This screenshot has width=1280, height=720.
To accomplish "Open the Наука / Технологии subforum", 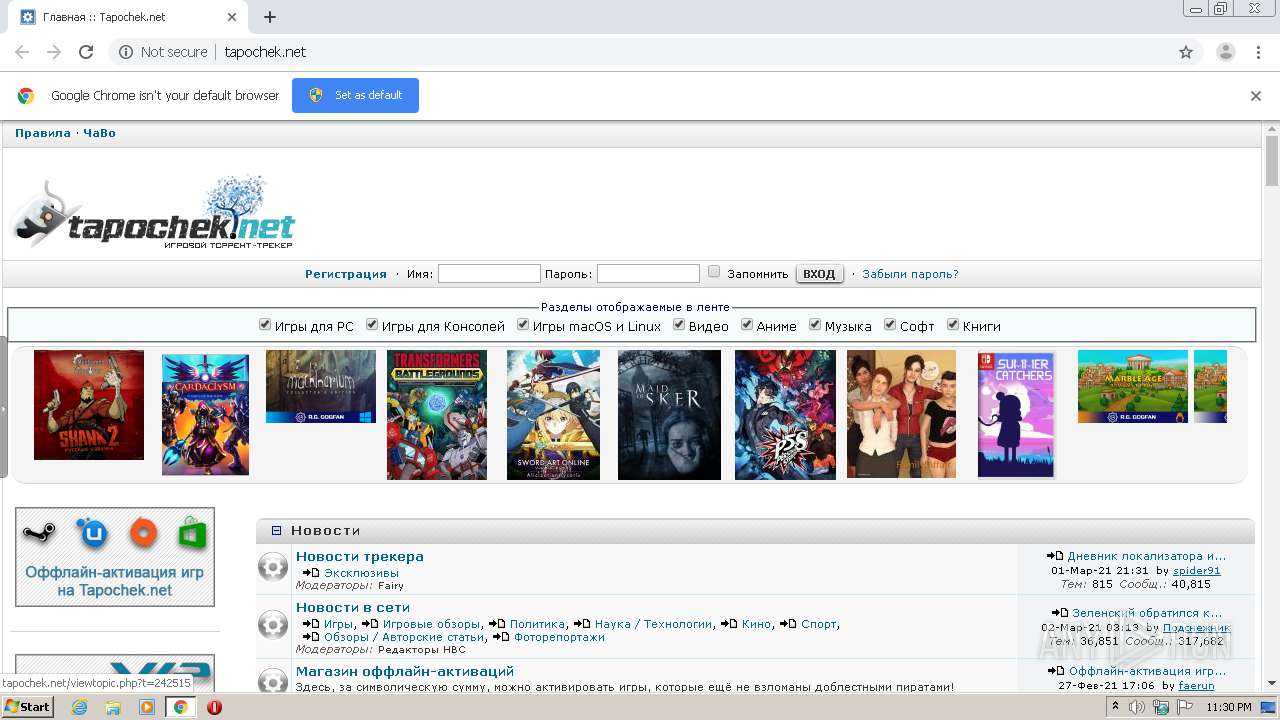I will (x=653, y=624).
